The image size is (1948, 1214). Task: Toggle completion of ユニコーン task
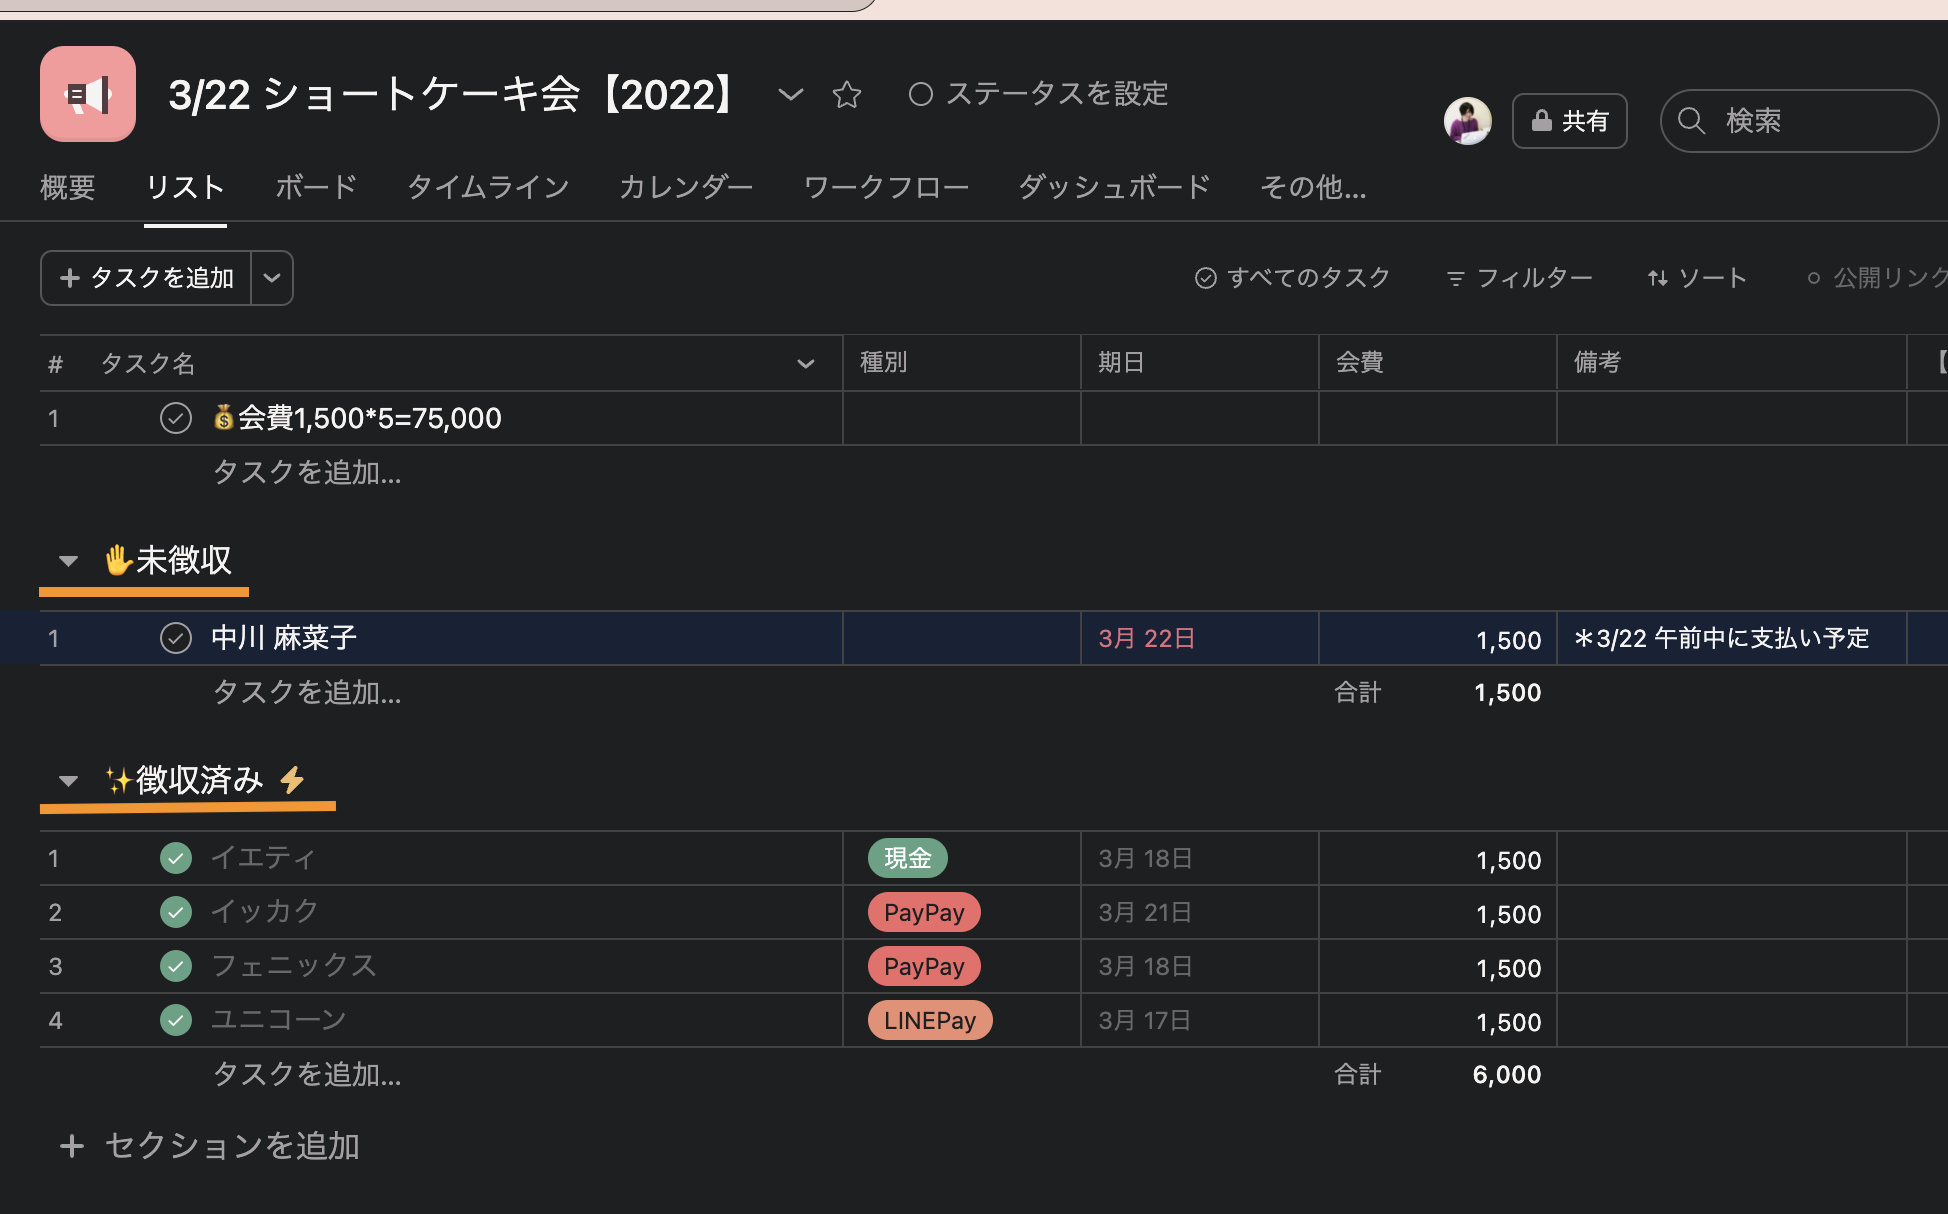click(x=176, y=1020)
